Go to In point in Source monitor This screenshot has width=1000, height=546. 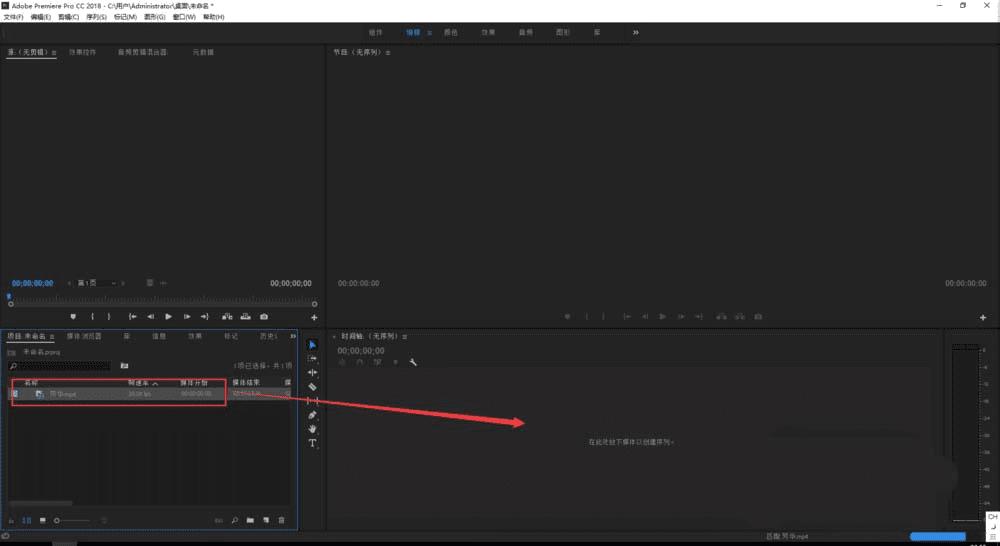coord(133,316)
